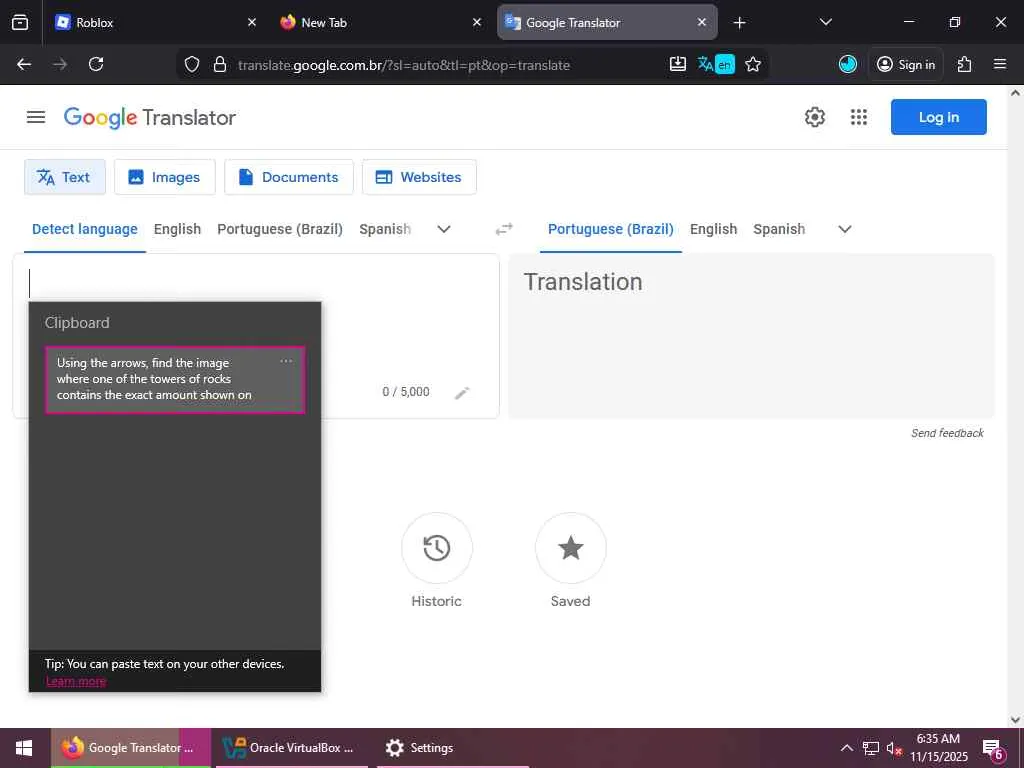Select Detect language as source
1024x768 pixels.
coord(85,229)
